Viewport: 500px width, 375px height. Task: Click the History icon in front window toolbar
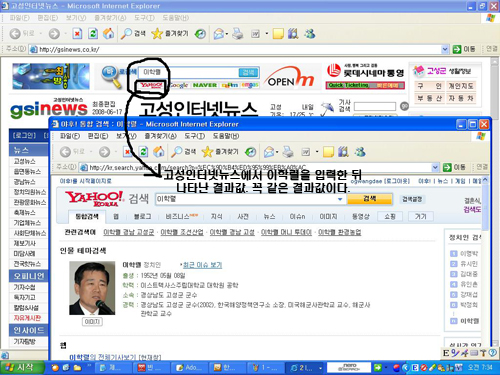250,152
